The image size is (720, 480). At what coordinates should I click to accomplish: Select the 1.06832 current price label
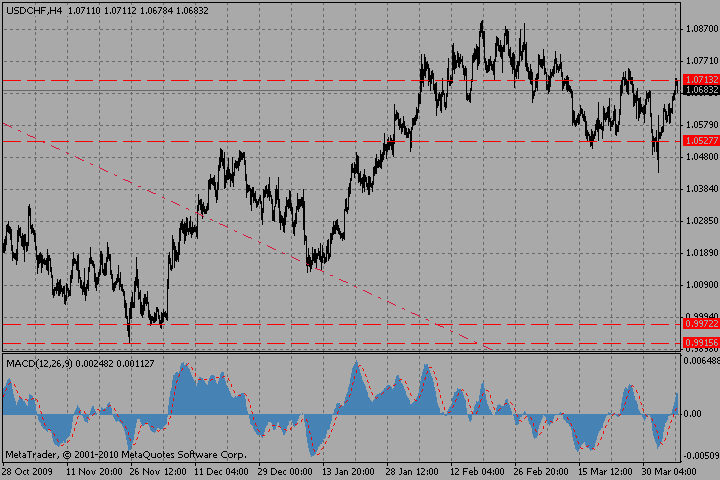click(x=701, y=90)
